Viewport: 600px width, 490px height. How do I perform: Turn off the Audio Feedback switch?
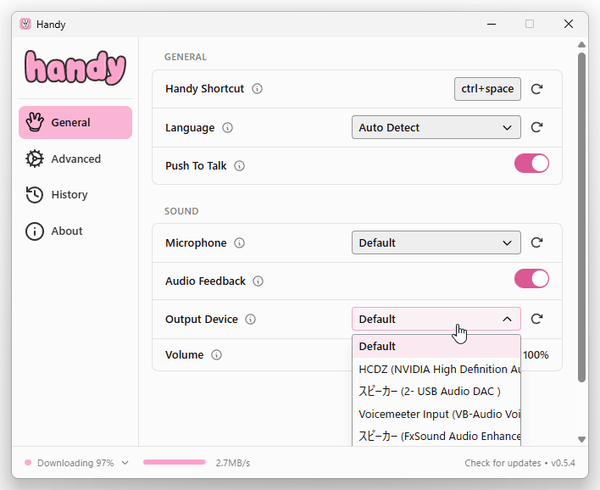531,279
